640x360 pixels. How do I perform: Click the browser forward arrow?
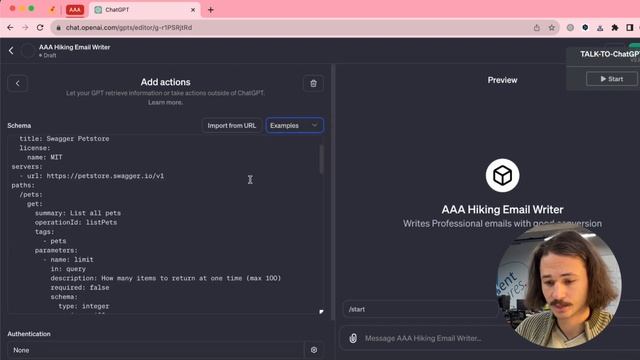pos(25,27)
